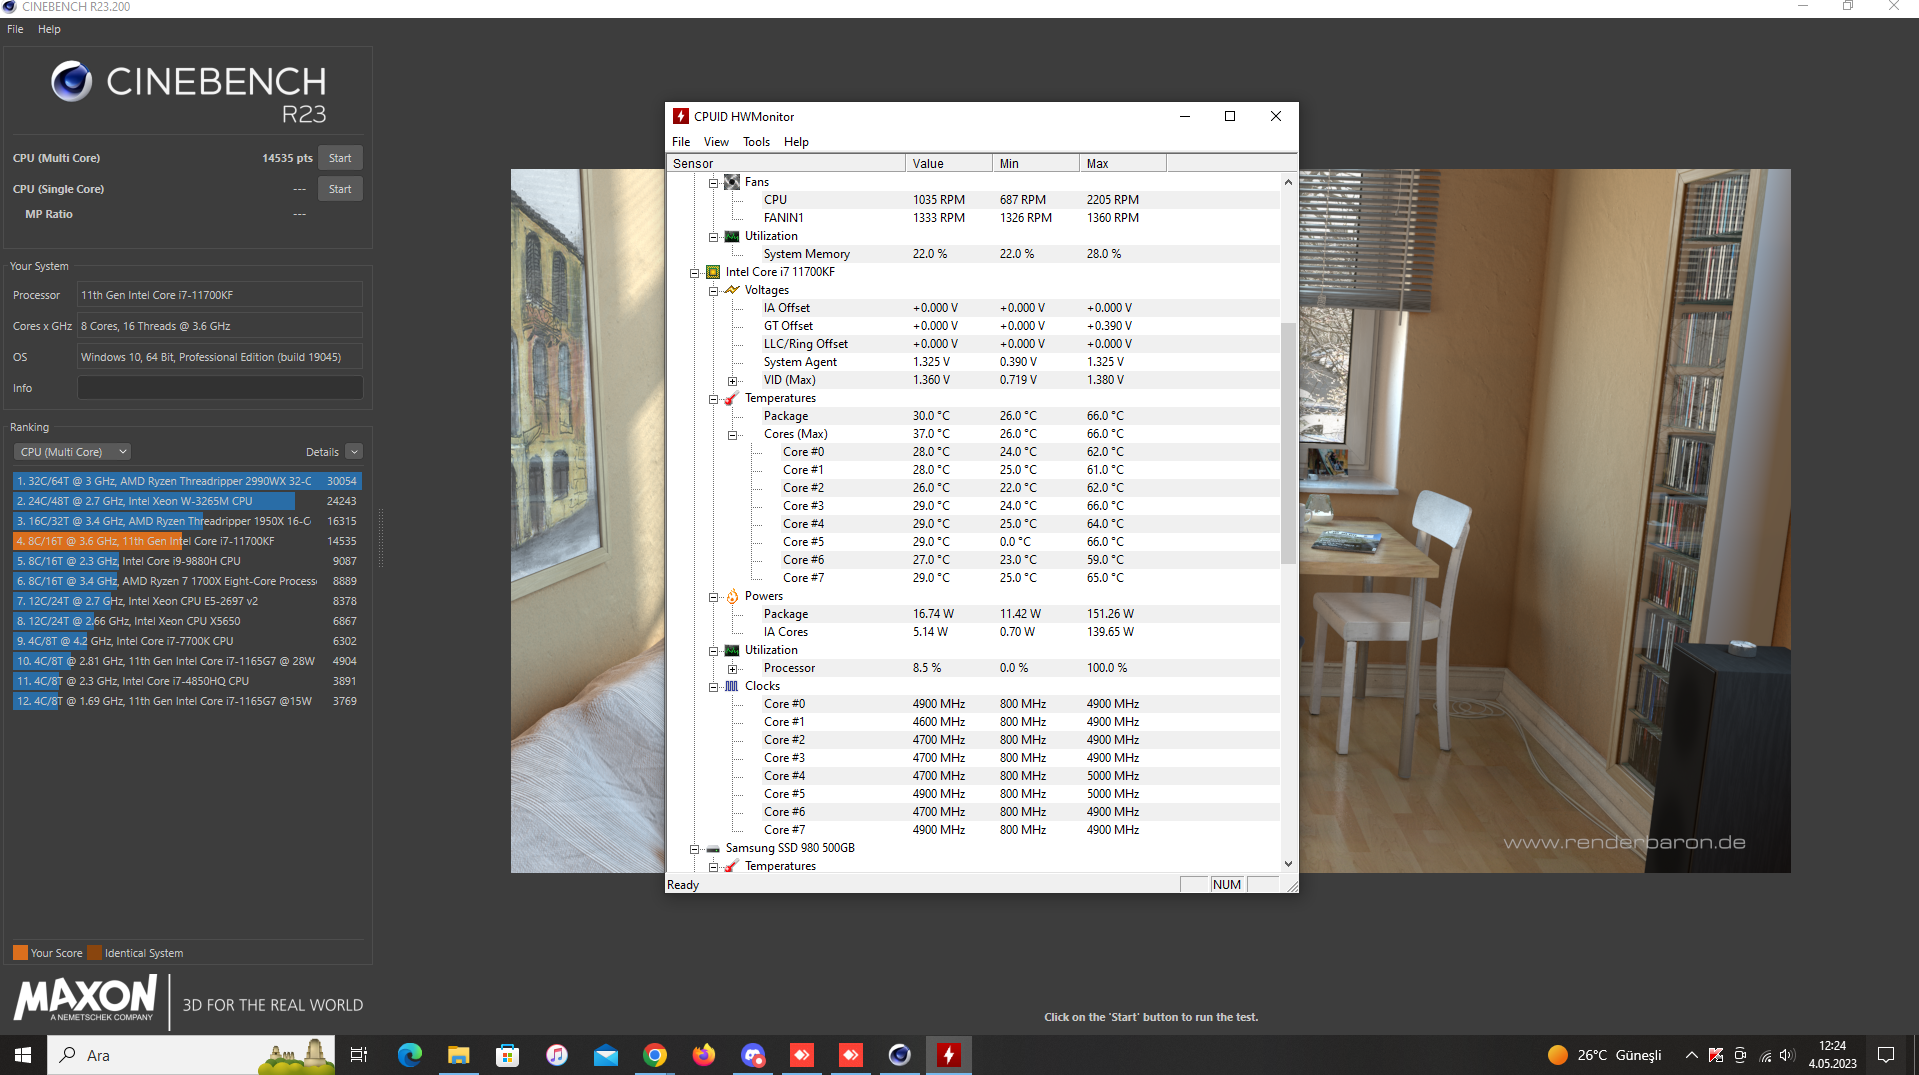Click the HWMonitor scroll down arrow
Image resolution: width=1919 pixels, height=1075 pixels.
pyautogui.click(x=1288, y=864)
